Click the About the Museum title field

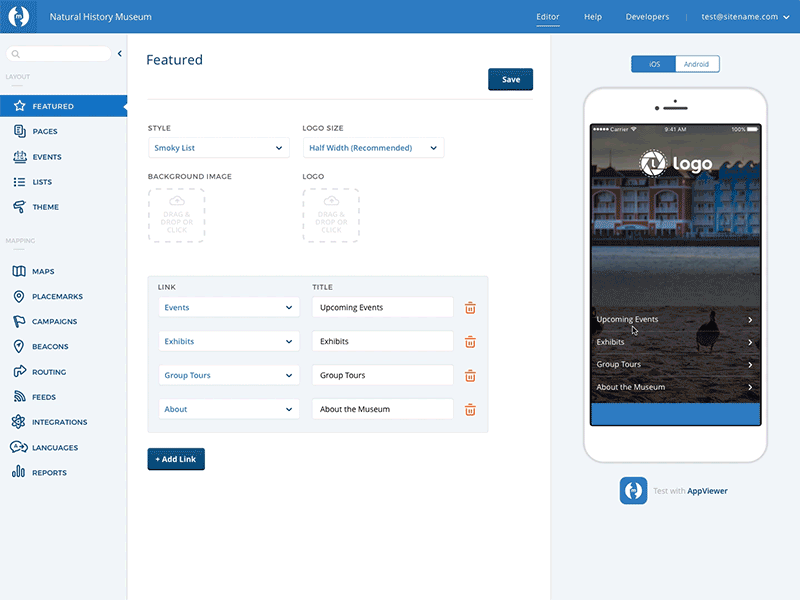[x=383, y=409]
